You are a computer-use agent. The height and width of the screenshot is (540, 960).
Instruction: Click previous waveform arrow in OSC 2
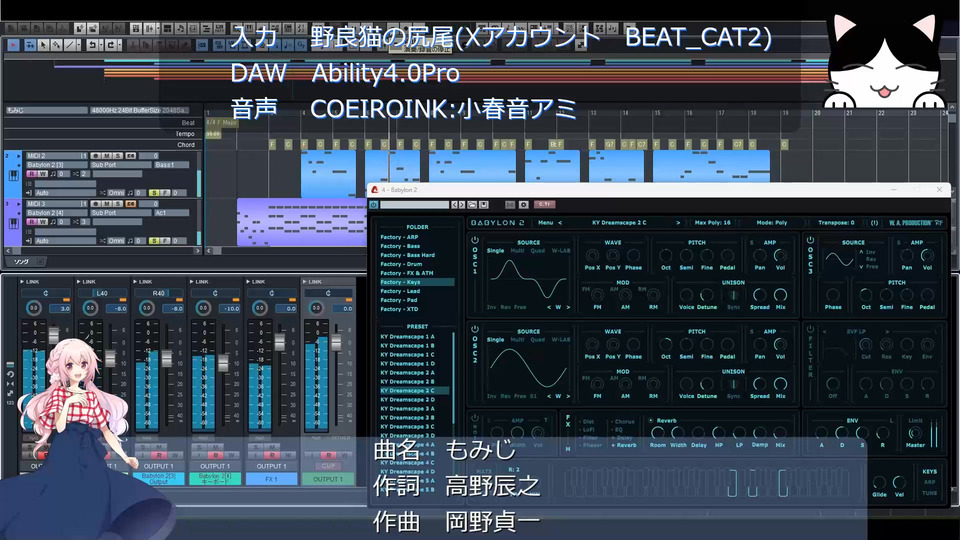(549, 396)
